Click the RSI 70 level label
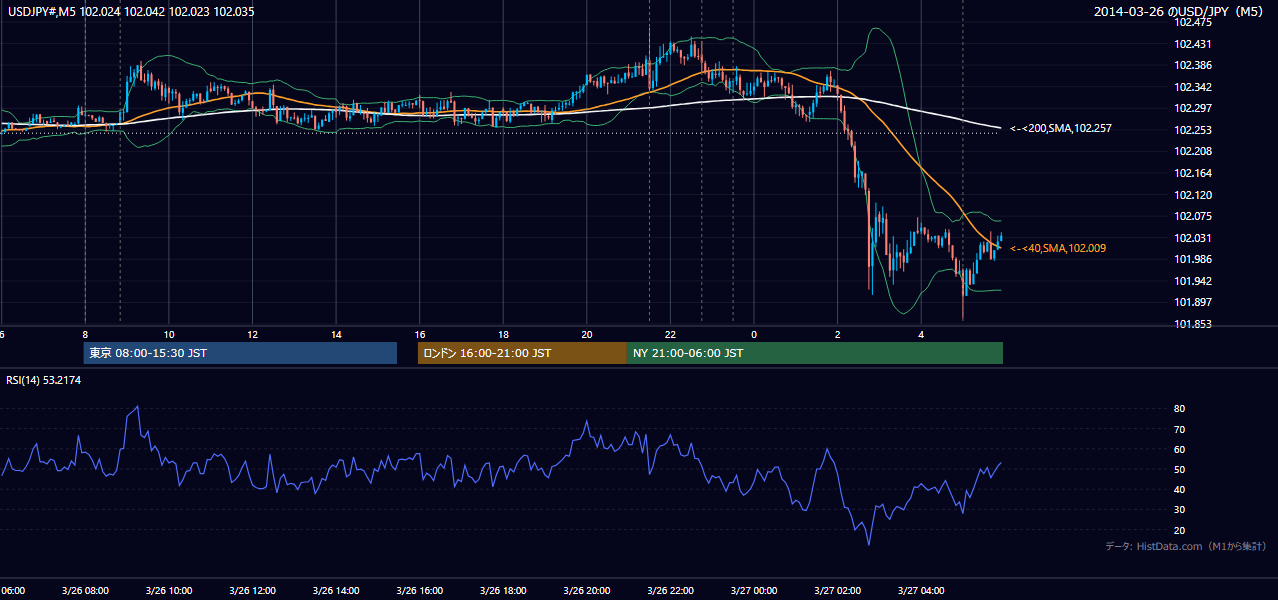The height and width of the screenshot is (600, 1278). tap(1180, 429)
